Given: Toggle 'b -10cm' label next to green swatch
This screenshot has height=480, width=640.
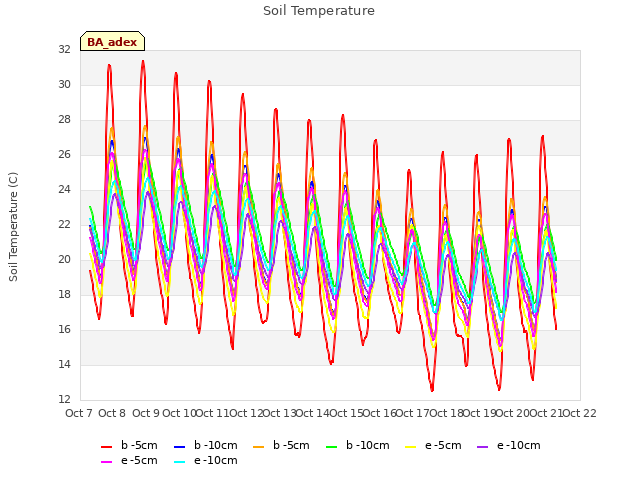Looking at the screenshot, I should click(x=368, y=445).
